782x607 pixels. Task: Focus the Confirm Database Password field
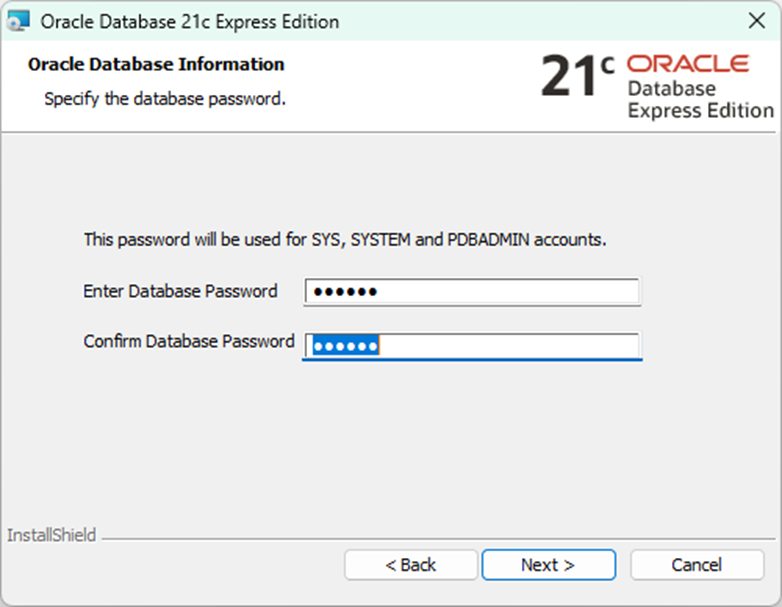point(500,346)
